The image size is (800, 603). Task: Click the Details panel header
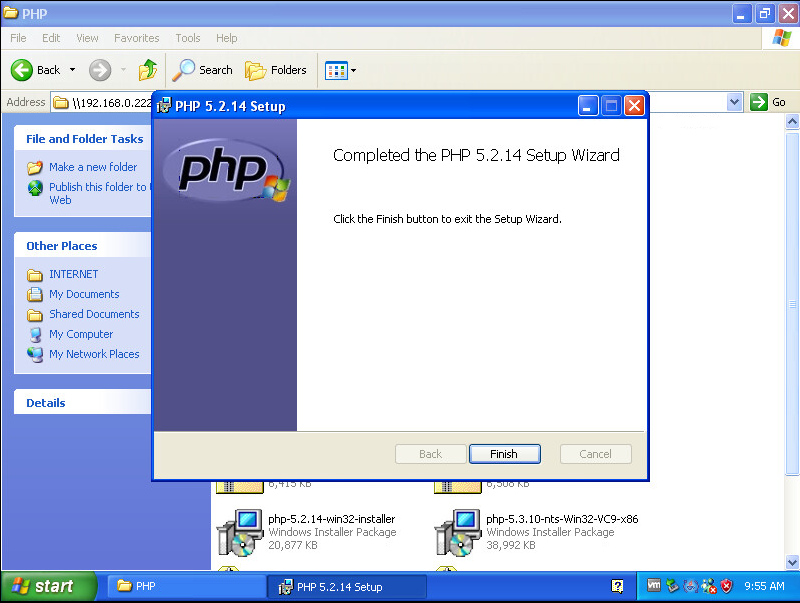(x=83, y=403)
